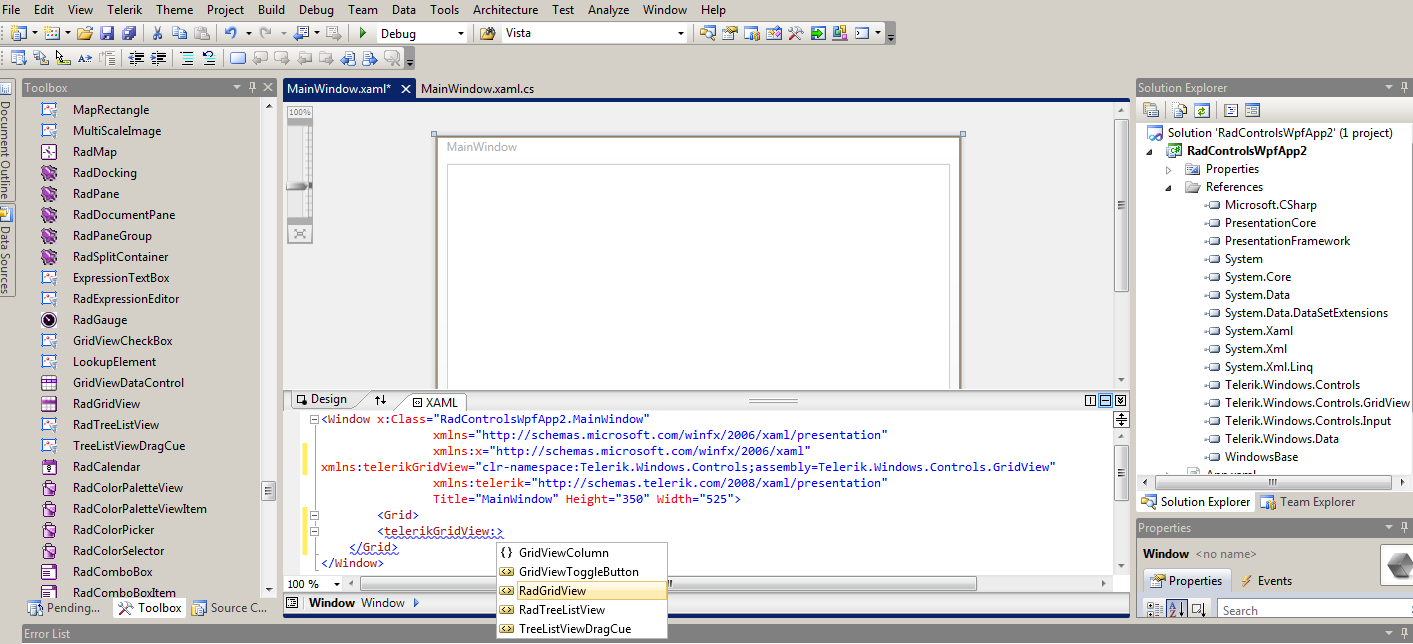The height and width of the screenshot is (644, 1413).
Task: Collapse the References tree node
Action: (1168, 187)
